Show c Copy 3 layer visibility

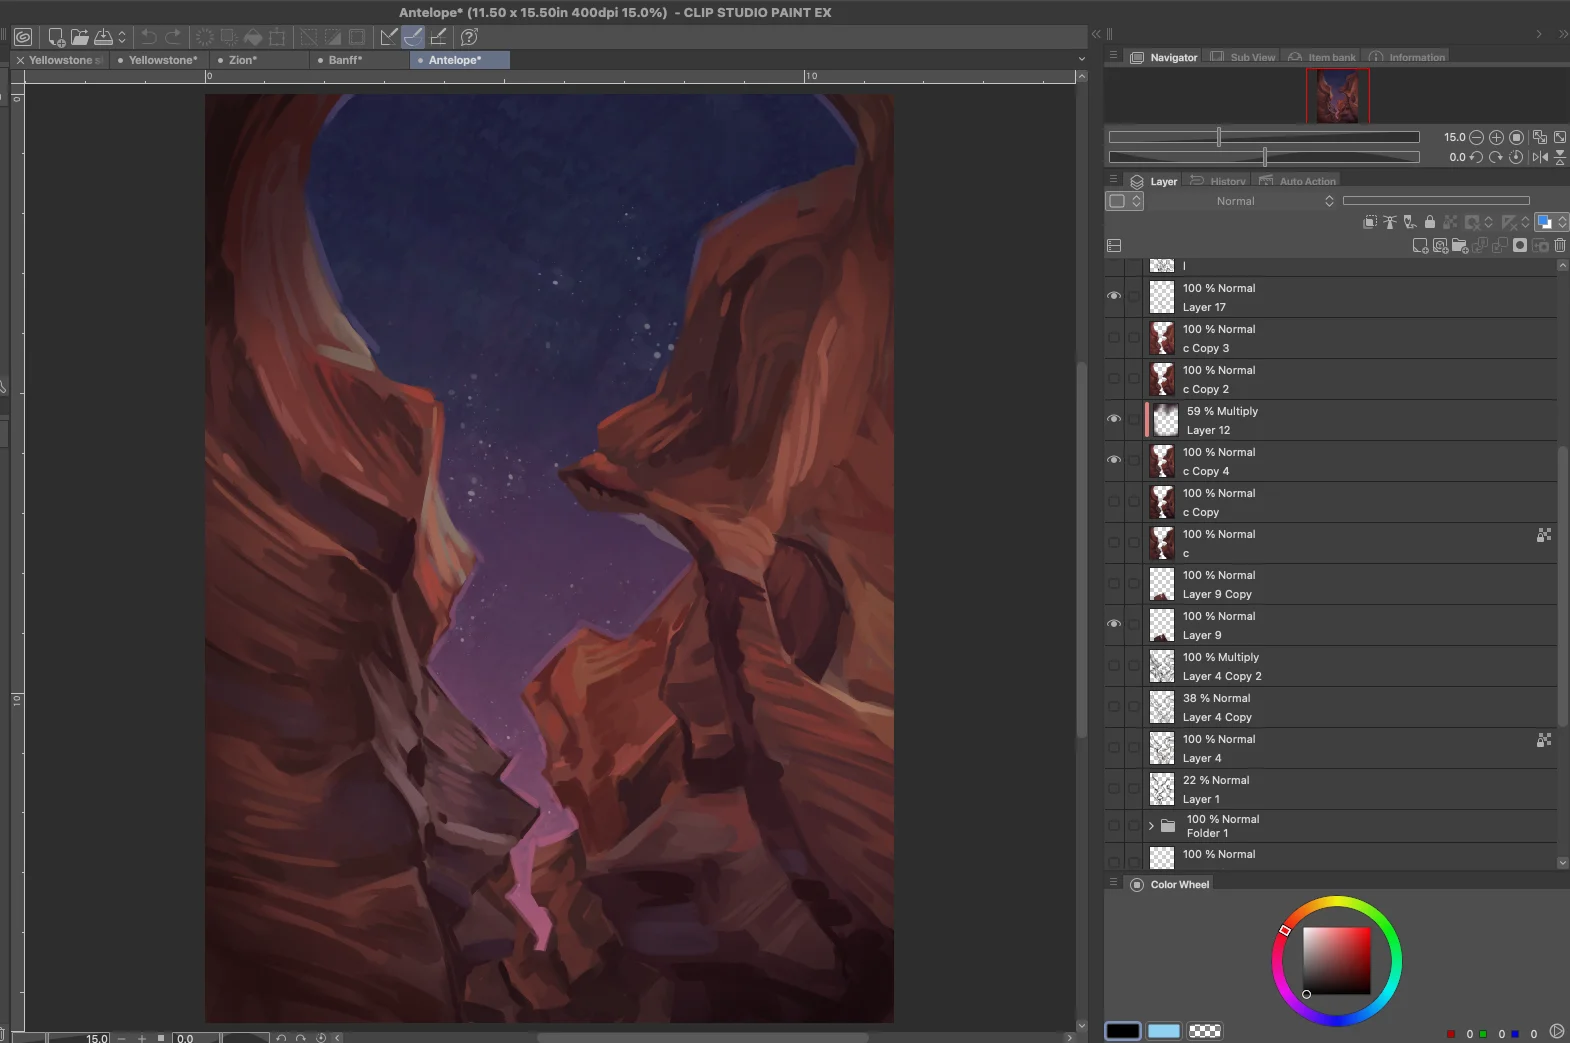click(1114, 337)
